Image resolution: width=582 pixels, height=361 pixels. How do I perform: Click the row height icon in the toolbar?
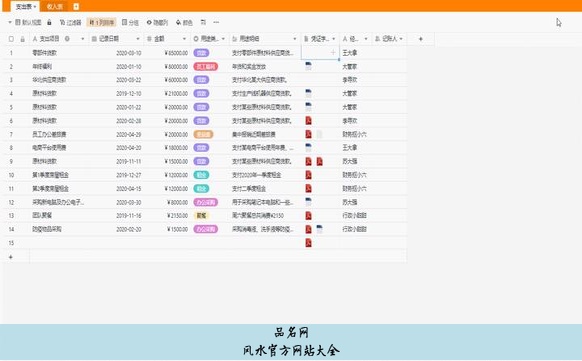point(203,23)
